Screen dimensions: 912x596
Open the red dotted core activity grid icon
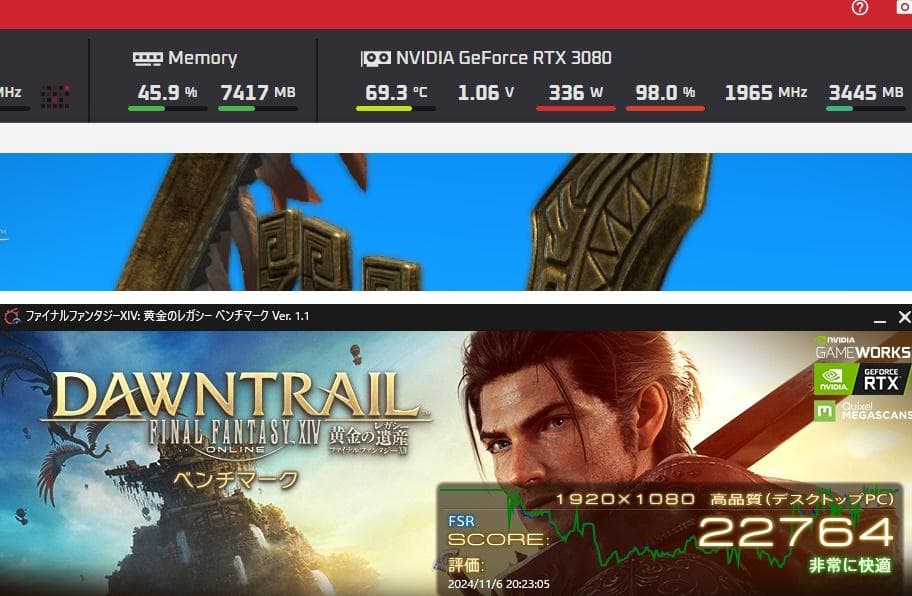[55, 96]
